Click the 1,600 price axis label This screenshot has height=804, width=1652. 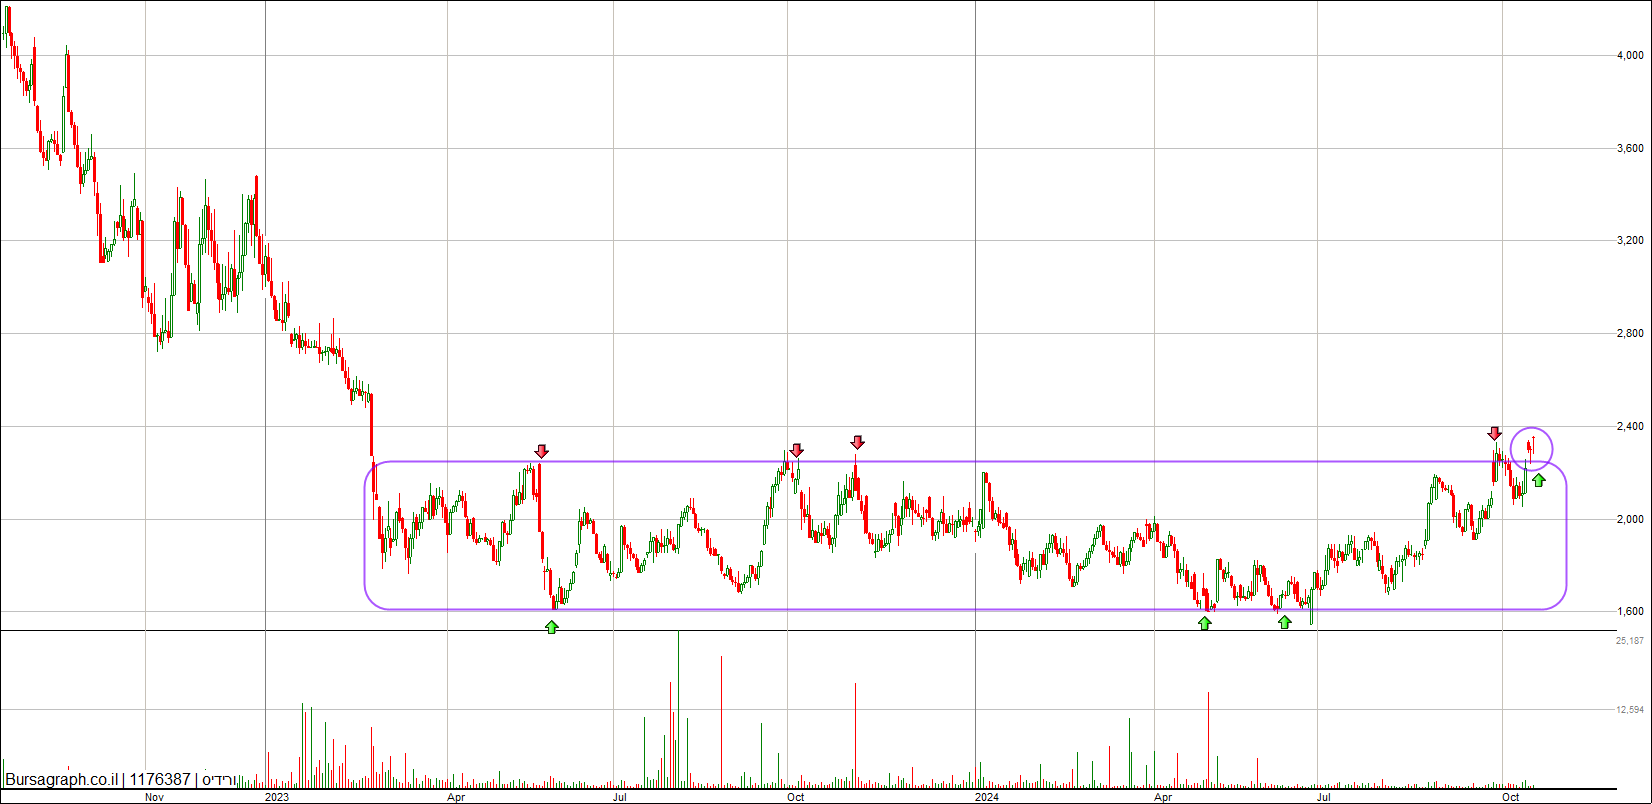[x=1630, y=611]
